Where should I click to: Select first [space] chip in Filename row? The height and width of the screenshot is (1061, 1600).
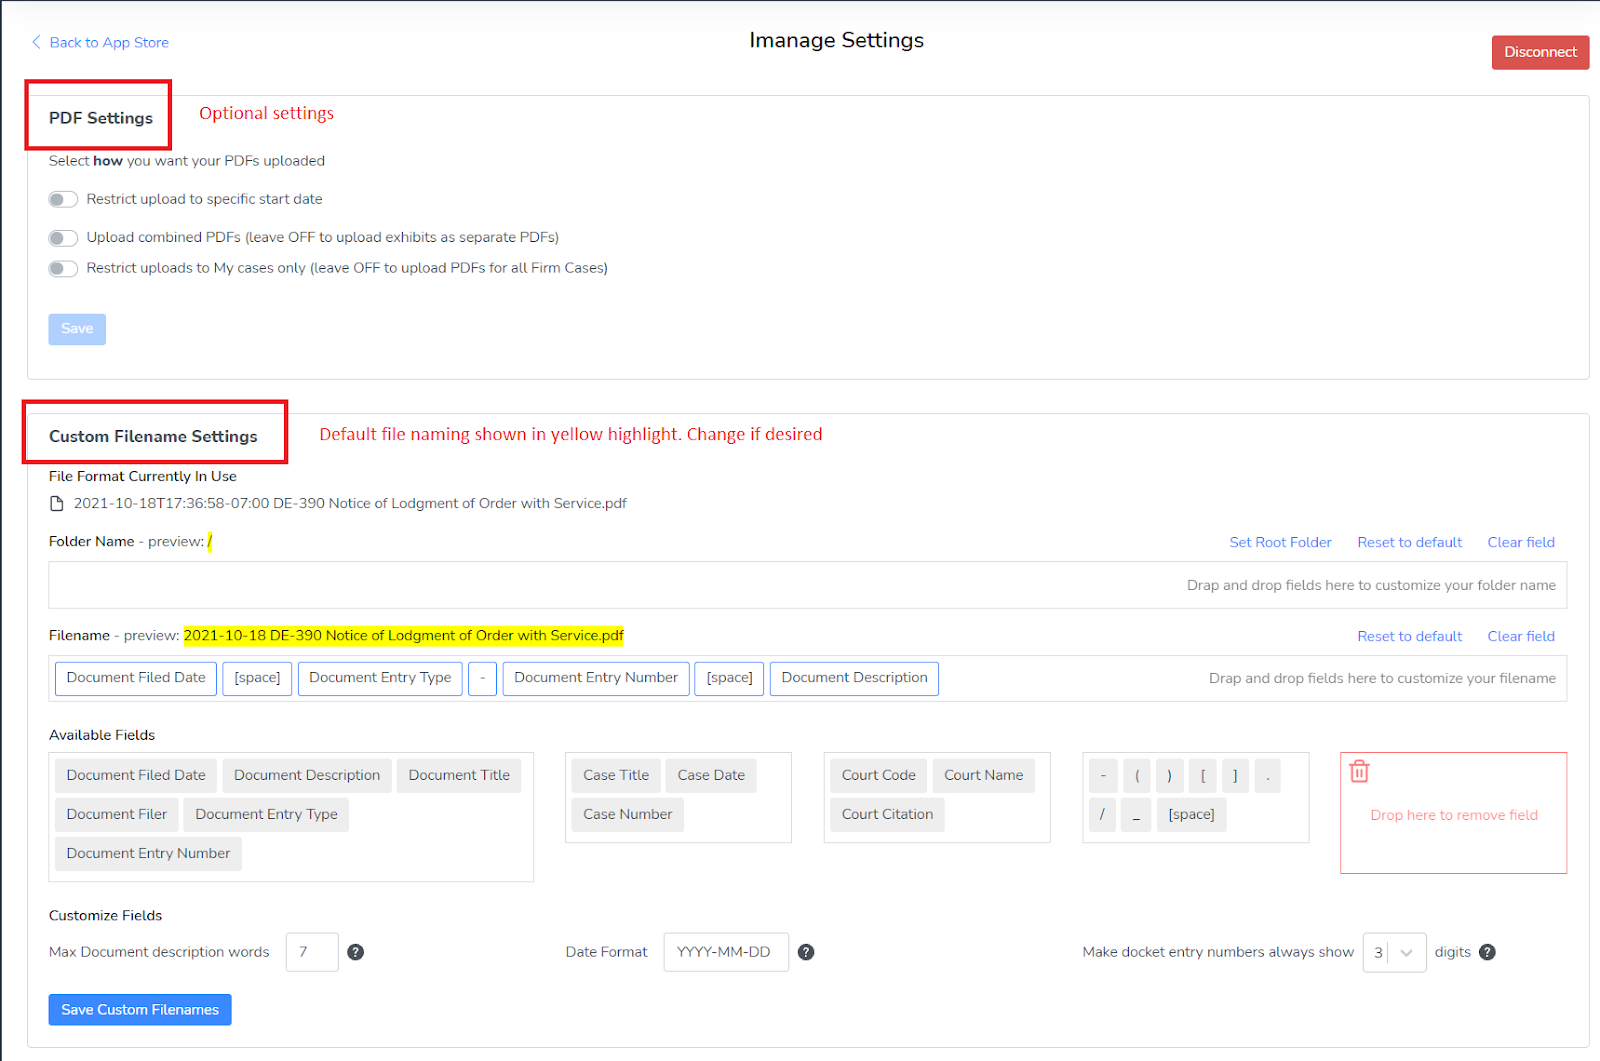pos(257,678)
